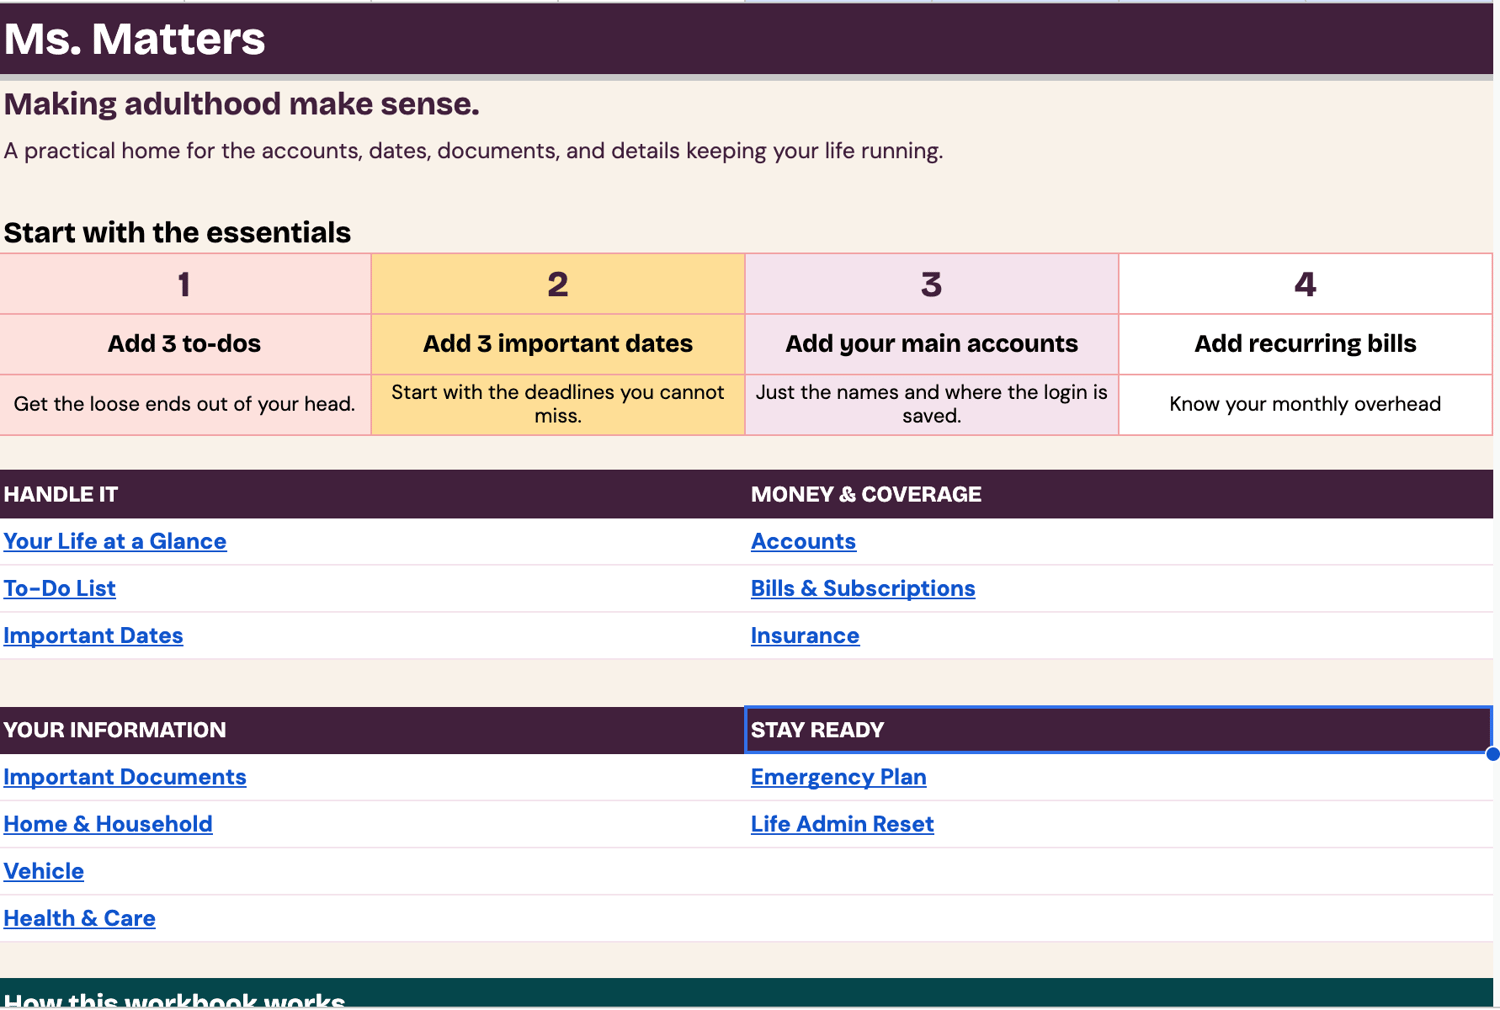The image size is (1500, 1010).
Task: Open the Insurance link
Action: click(x=805, y=635)
